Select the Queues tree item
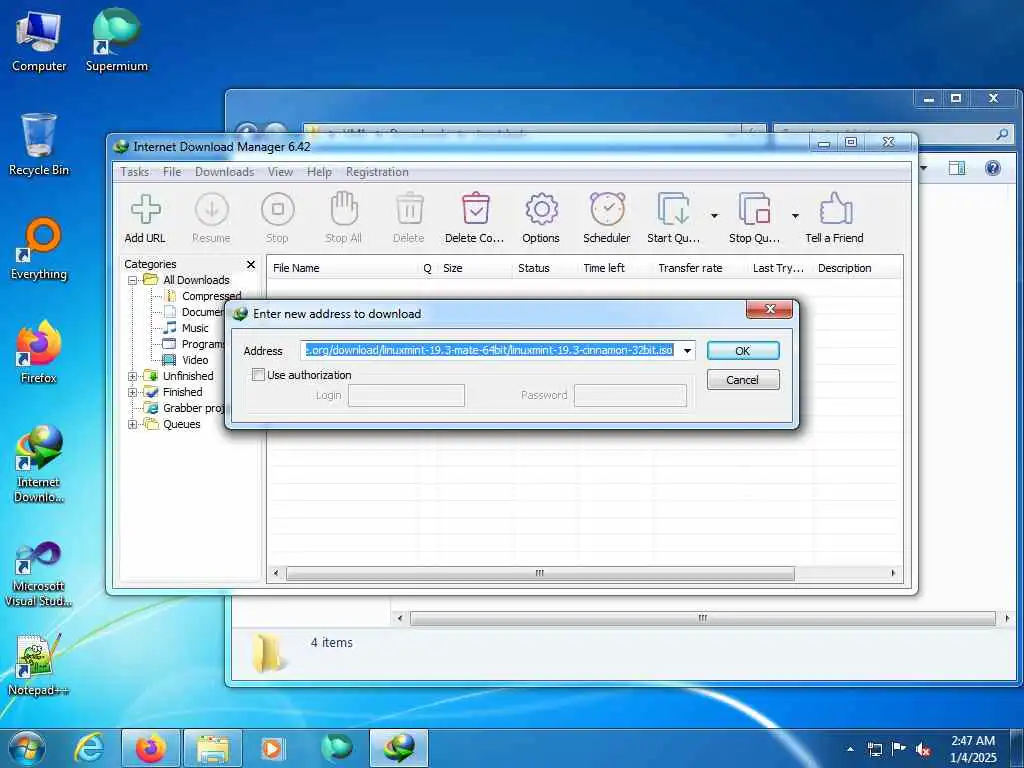The height and width of the screenshot is (768, 1024). [x=172, y=424]
